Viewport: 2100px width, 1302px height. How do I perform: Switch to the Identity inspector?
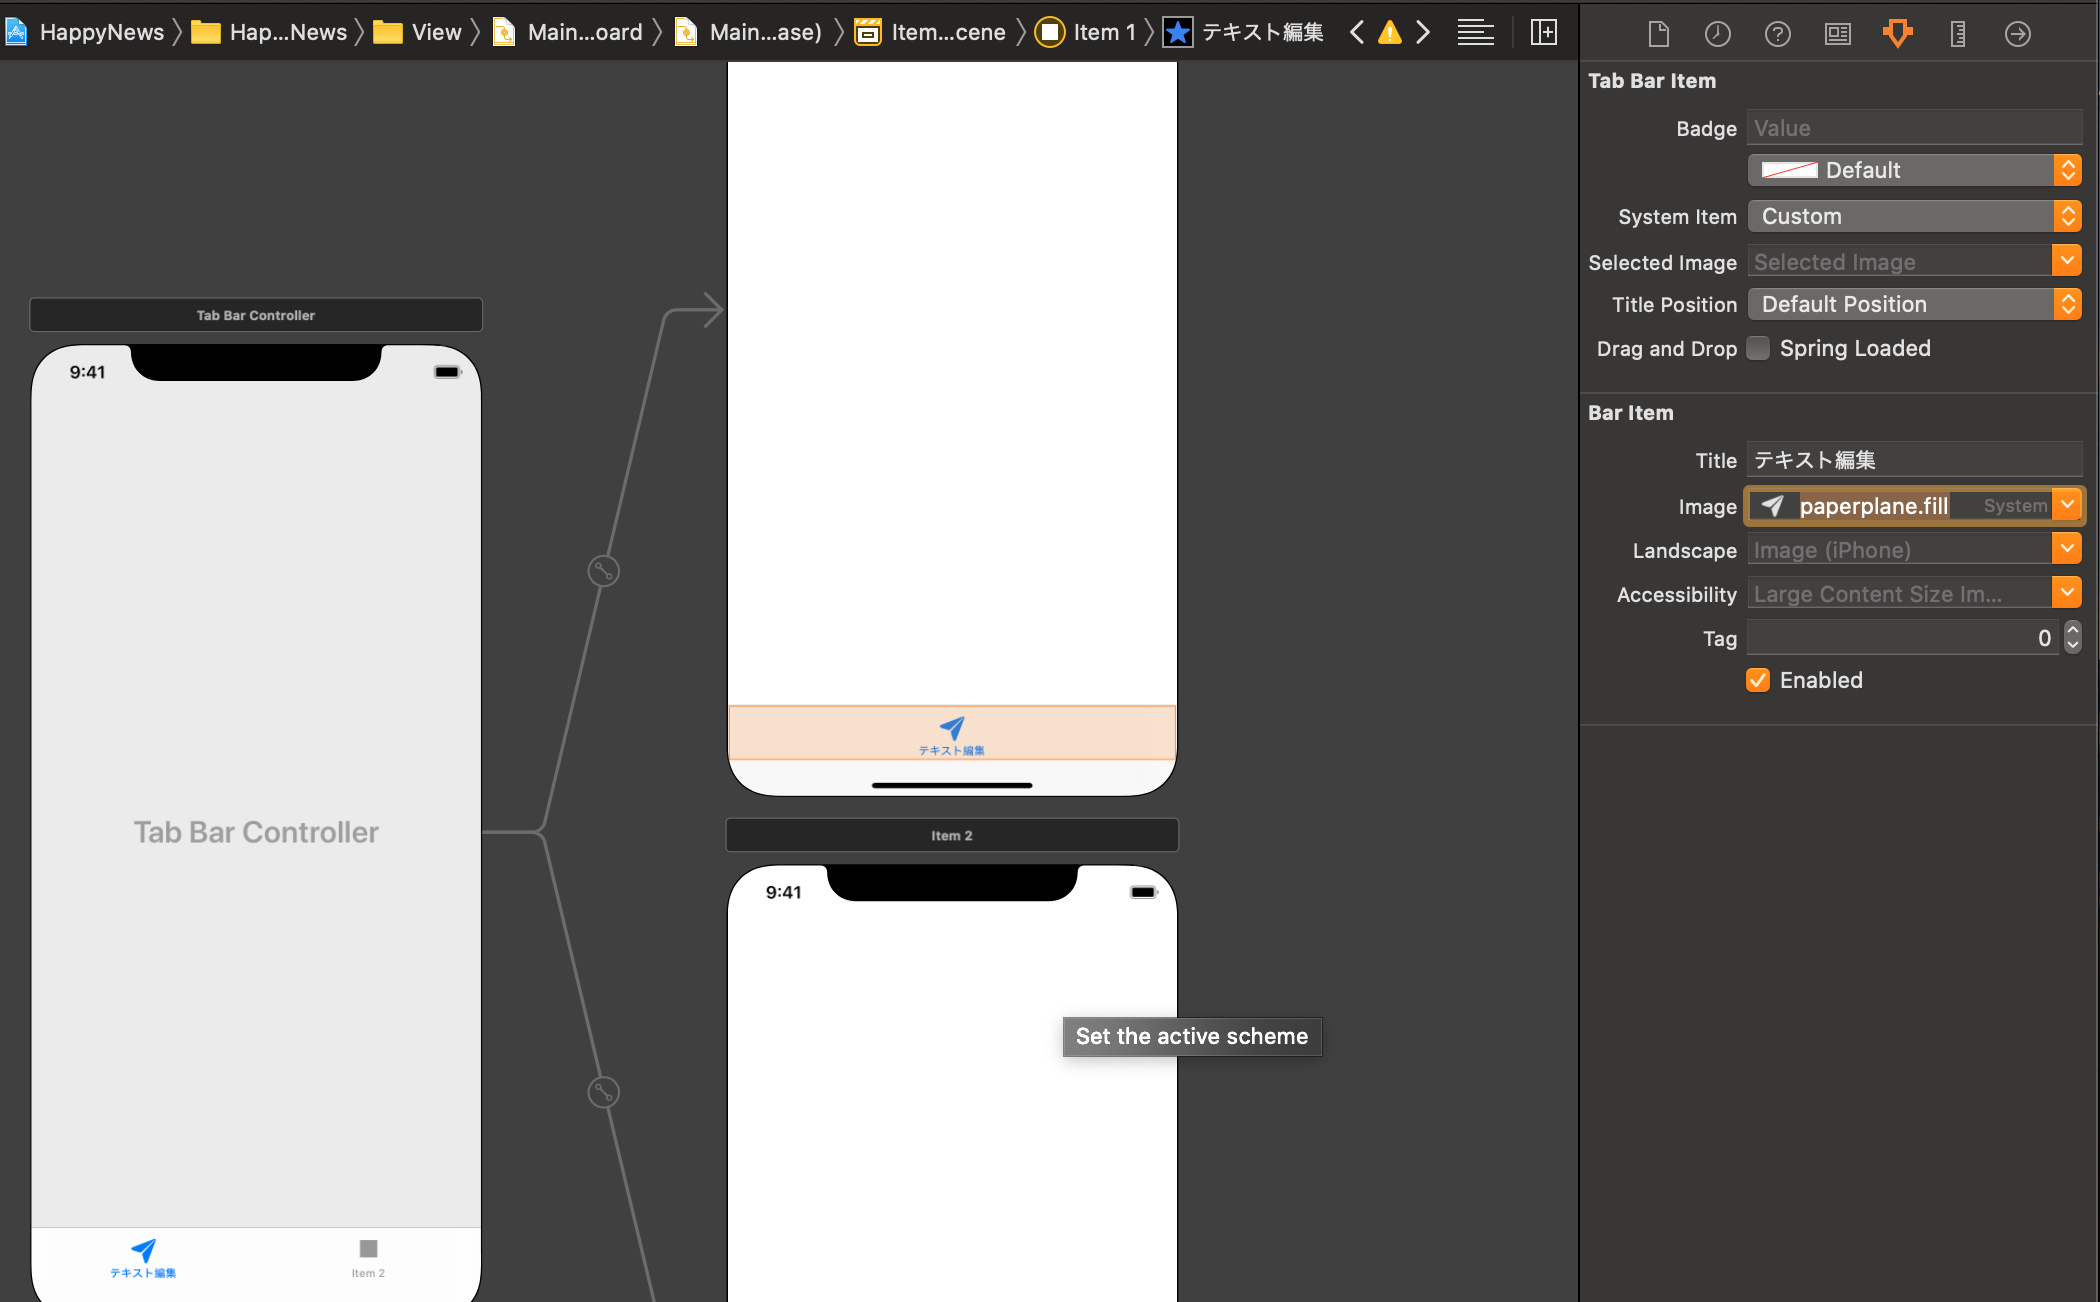coord(1837,34)
